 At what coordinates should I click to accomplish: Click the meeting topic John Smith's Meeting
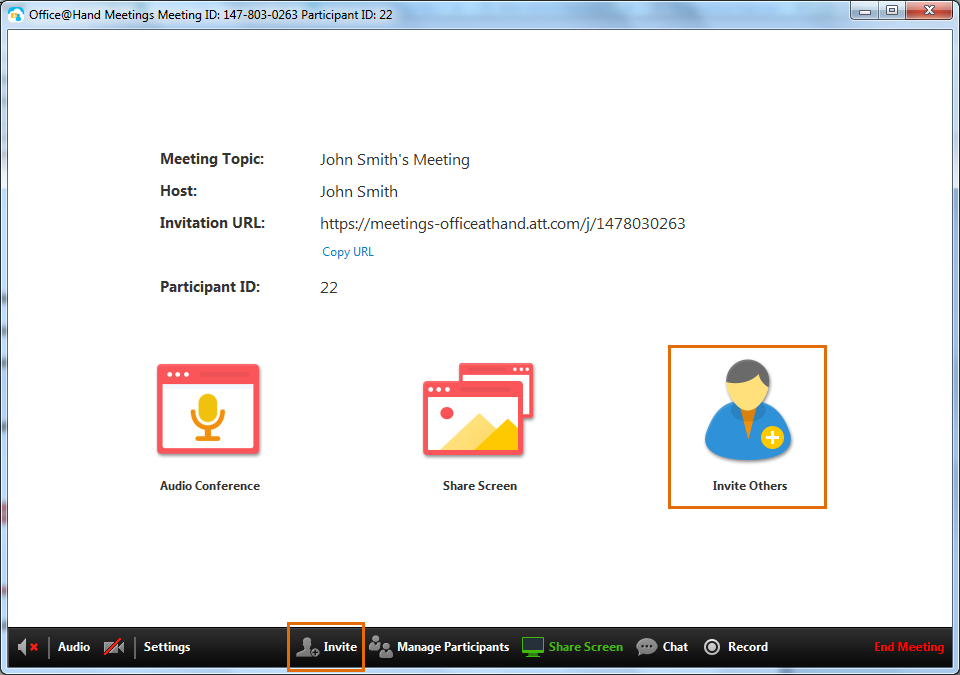coord(395,160)
